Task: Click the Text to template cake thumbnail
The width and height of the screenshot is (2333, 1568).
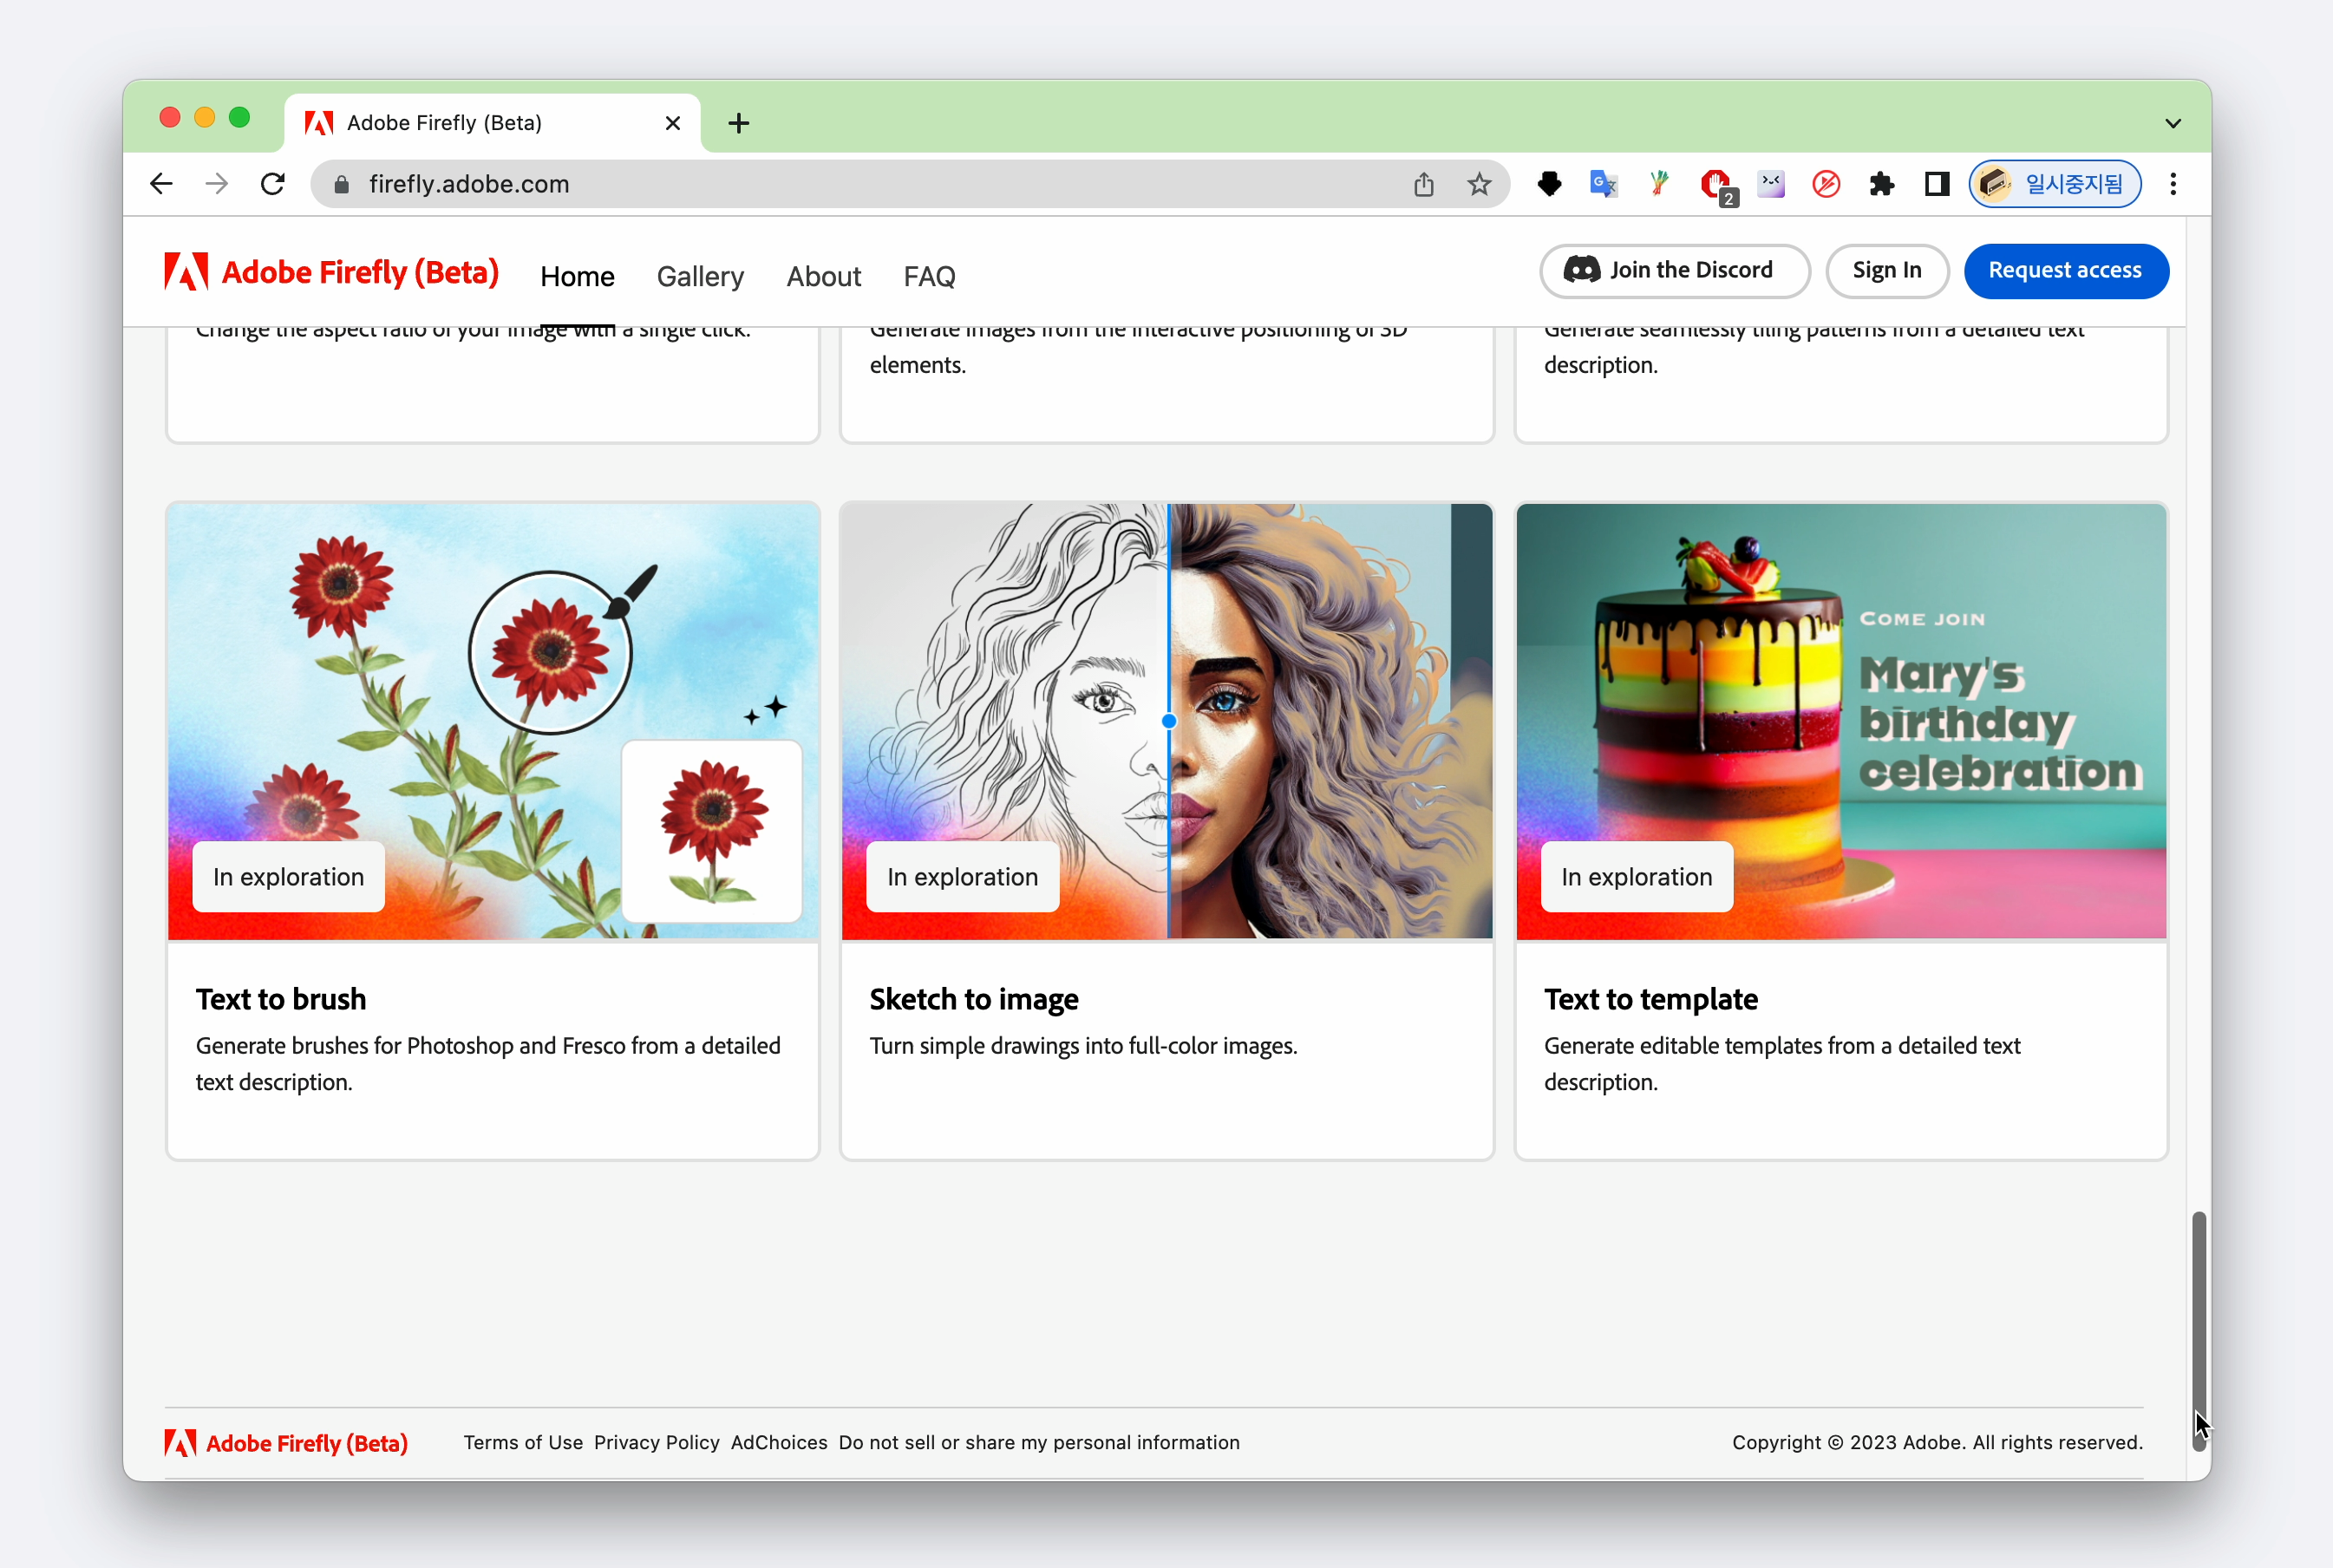Action: (1841, 721)
